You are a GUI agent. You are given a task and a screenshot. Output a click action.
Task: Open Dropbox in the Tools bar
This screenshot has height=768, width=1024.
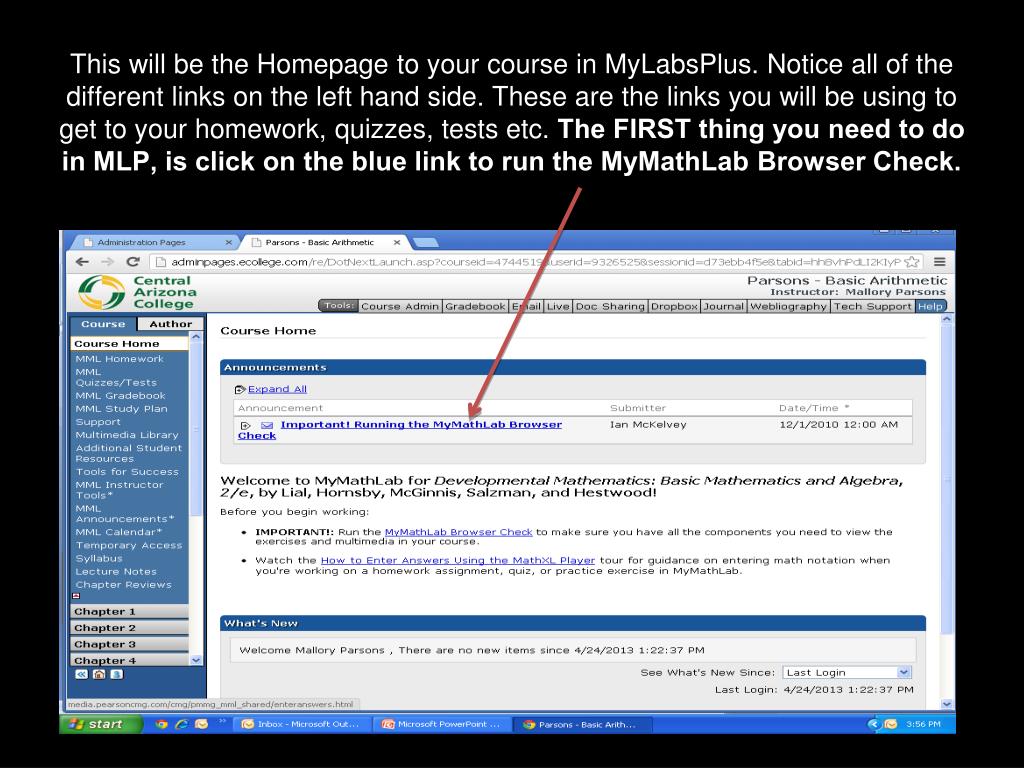click(674, 306)
